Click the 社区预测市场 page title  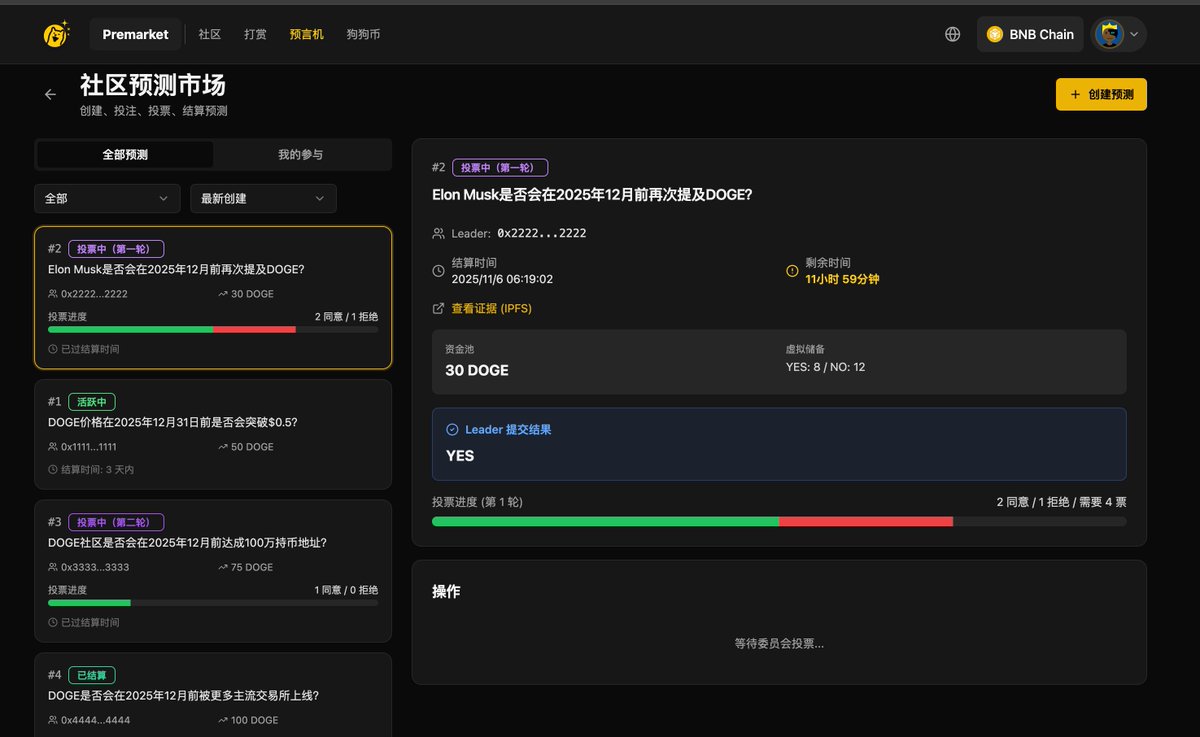(153, 85)
